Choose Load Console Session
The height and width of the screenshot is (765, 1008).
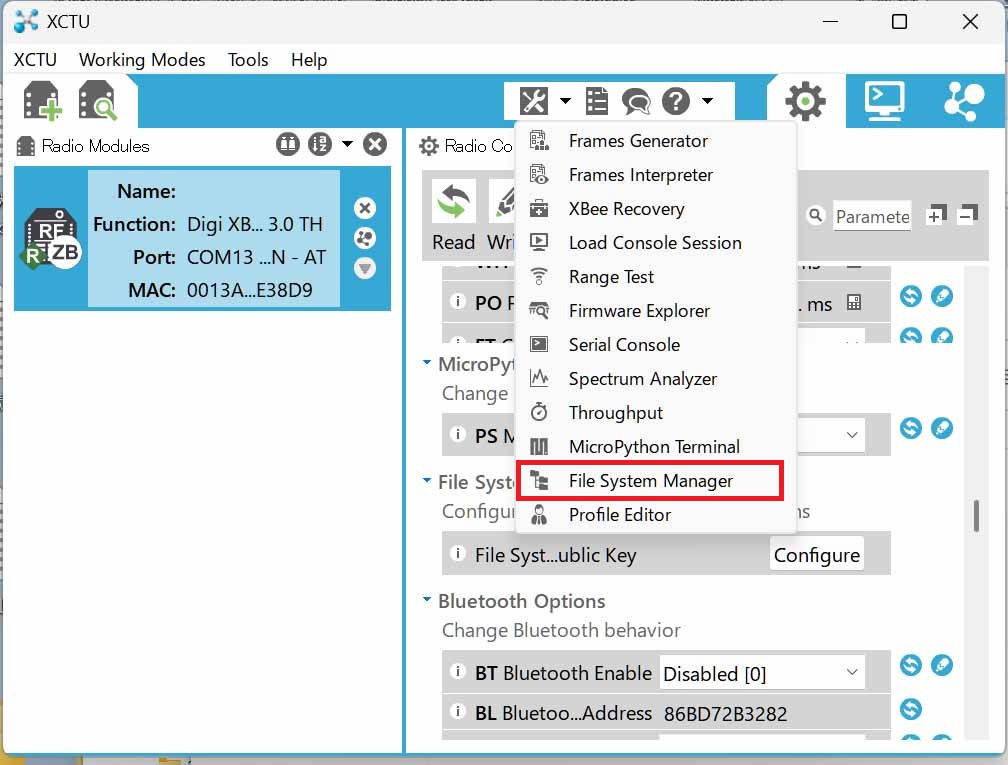[656, 243]
